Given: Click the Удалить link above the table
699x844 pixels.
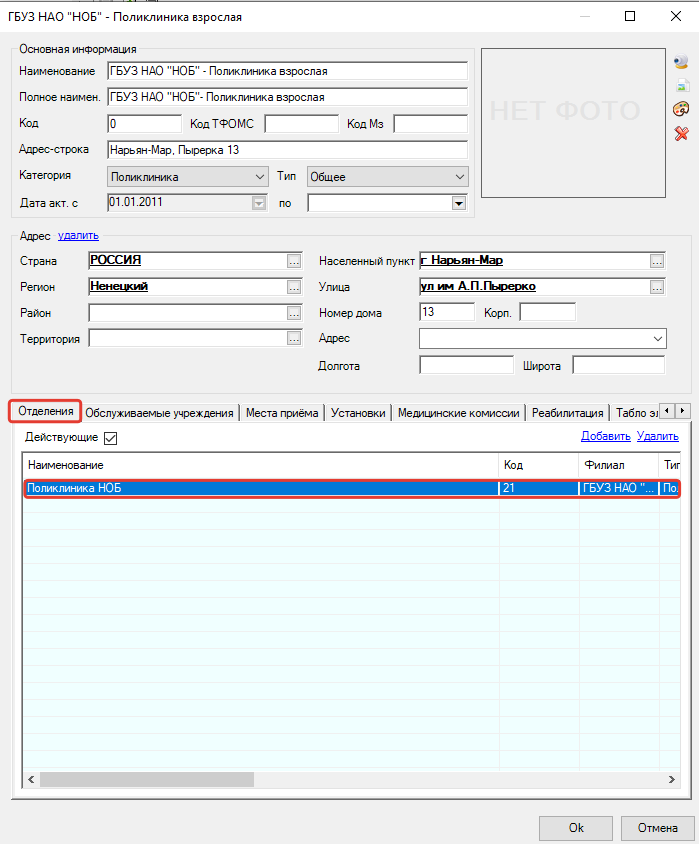Looking at the screenshot, I should click(658, 436).
